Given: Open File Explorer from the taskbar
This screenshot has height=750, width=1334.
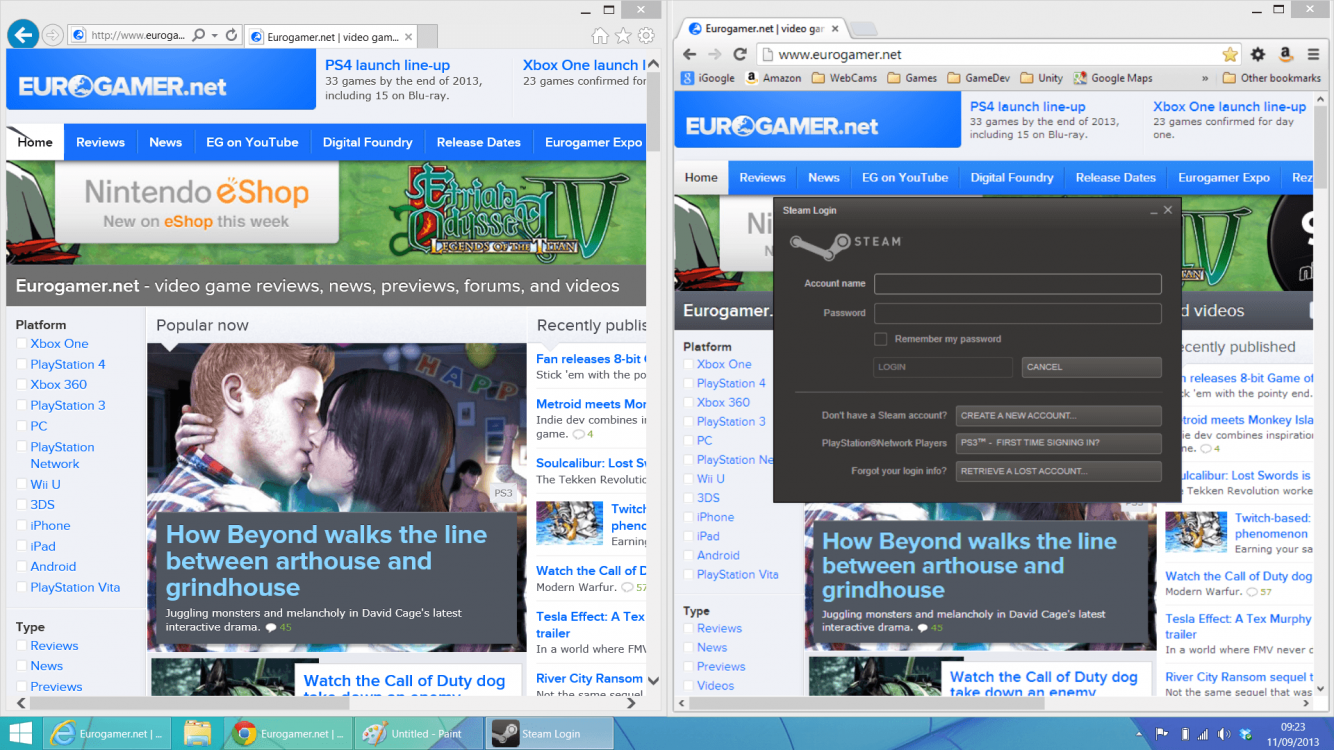Looking at the screenshot, I should point(197,733).
